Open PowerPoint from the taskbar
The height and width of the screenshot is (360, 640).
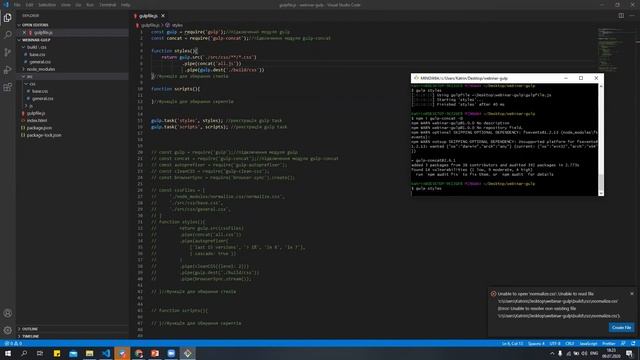tap(155, 353)
